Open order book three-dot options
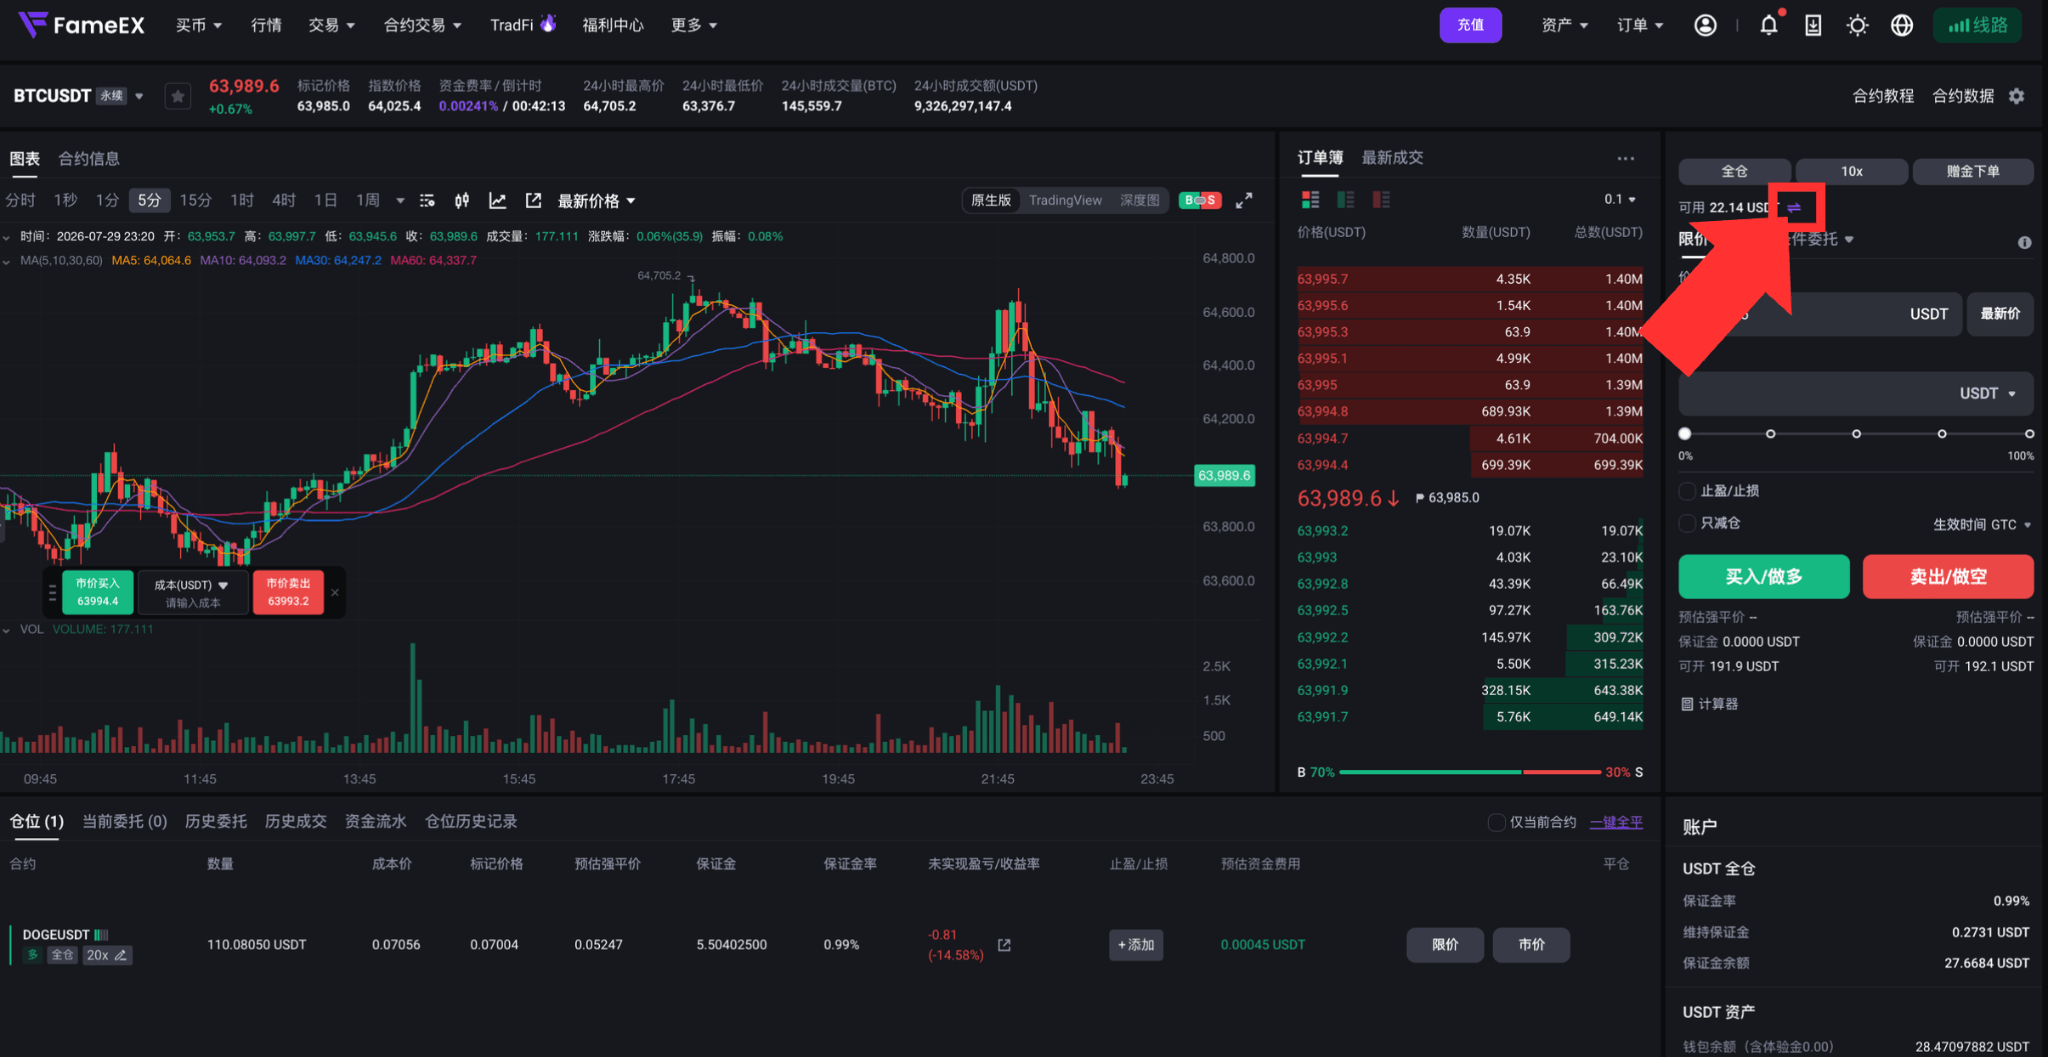This screenshot has height=1057, width=2048. tap(1626, 158)
